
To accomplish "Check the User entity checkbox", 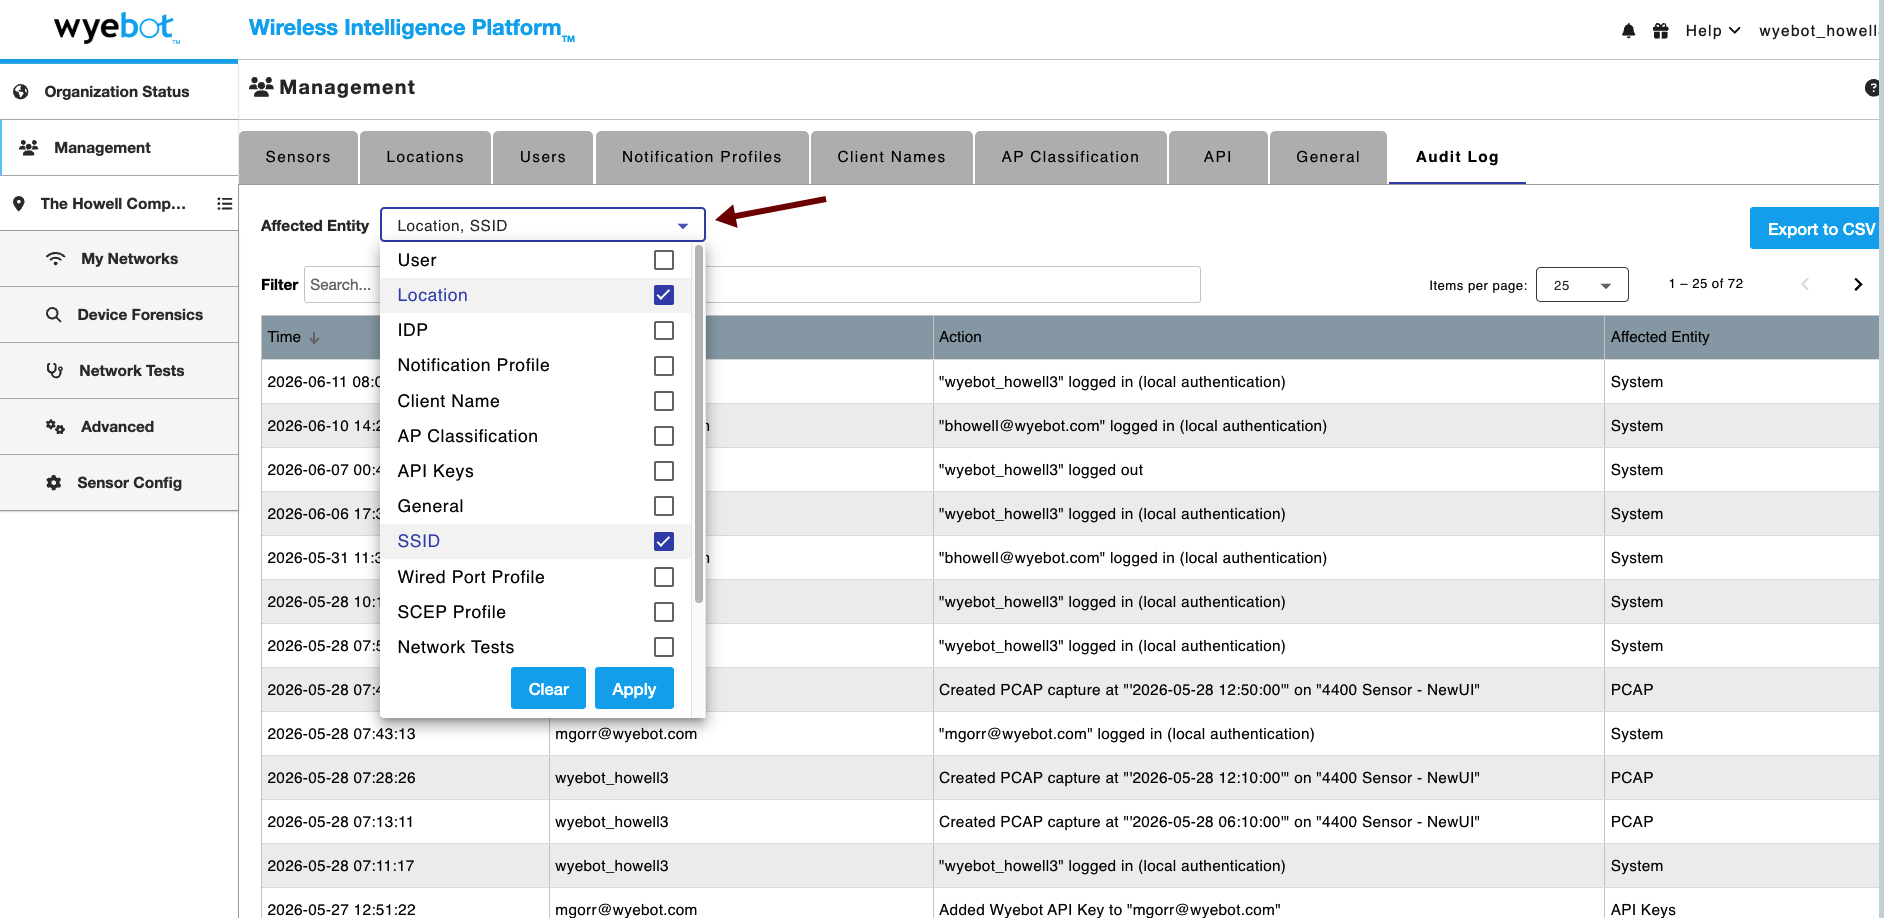I will 664,260.
